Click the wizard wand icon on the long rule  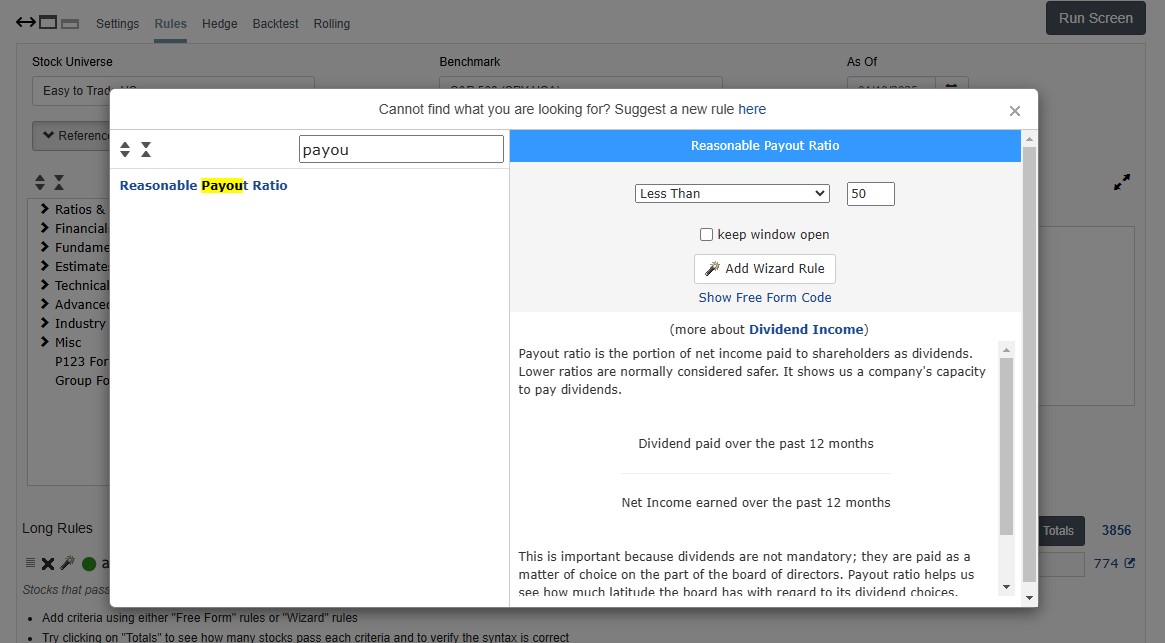[67, 564]
